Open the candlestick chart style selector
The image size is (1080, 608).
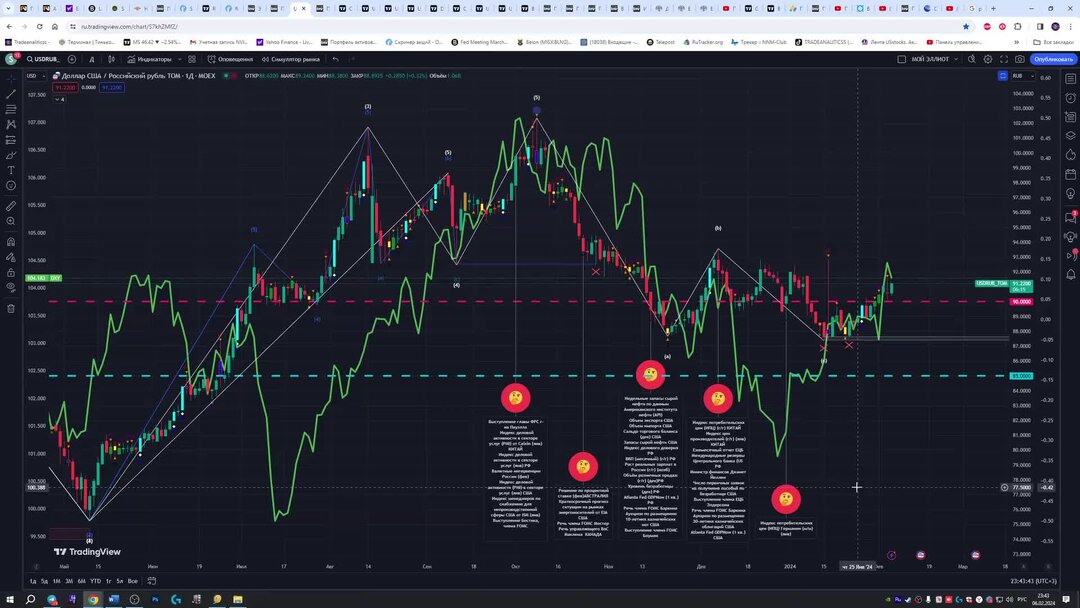(x=111, y=59)
